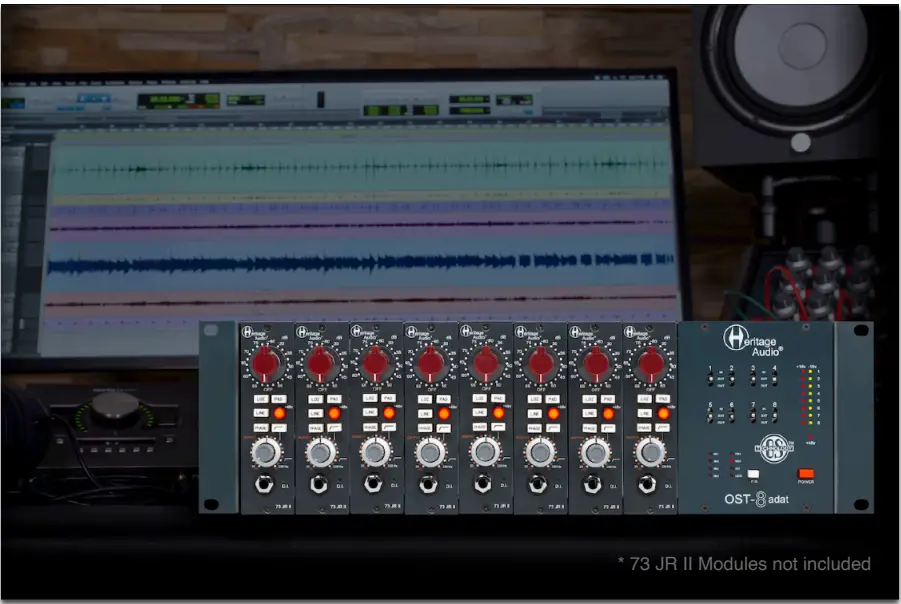The image size is (901, 604).
Task: Click the Heritage Audio logo atop the first module
Action: (256, 333)
